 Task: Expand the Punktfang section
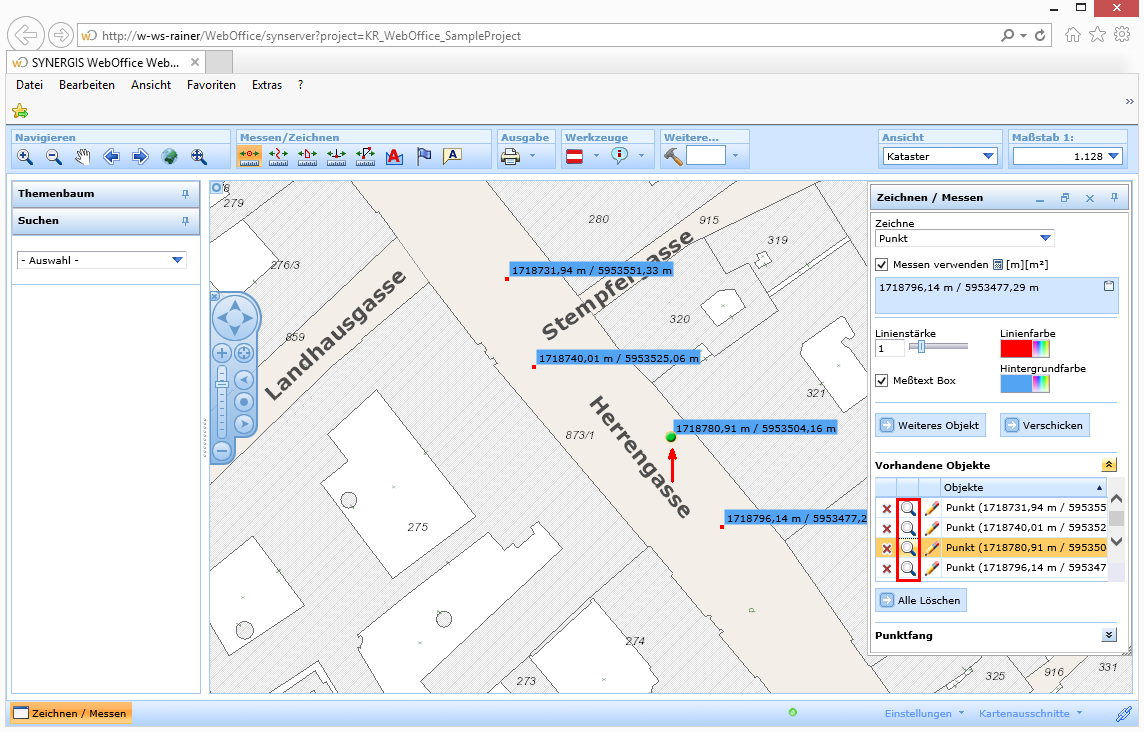point(1108,635)
